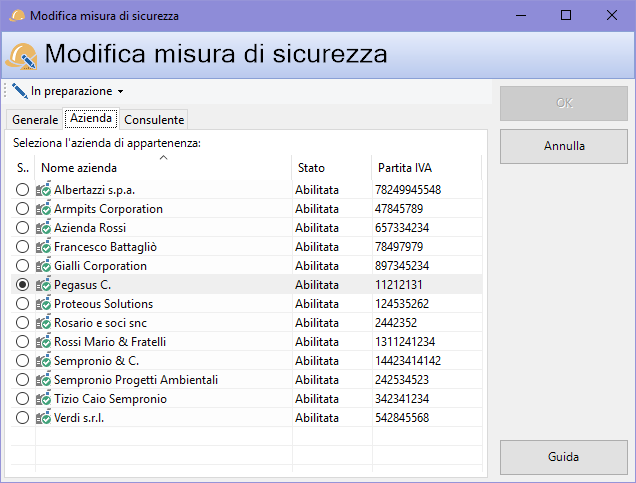Select the Tizio Caio Sempronio radio button
Image resolution: width=636 pixels, height=483 pixels.
pyautogui.click(x=22, y=399)
